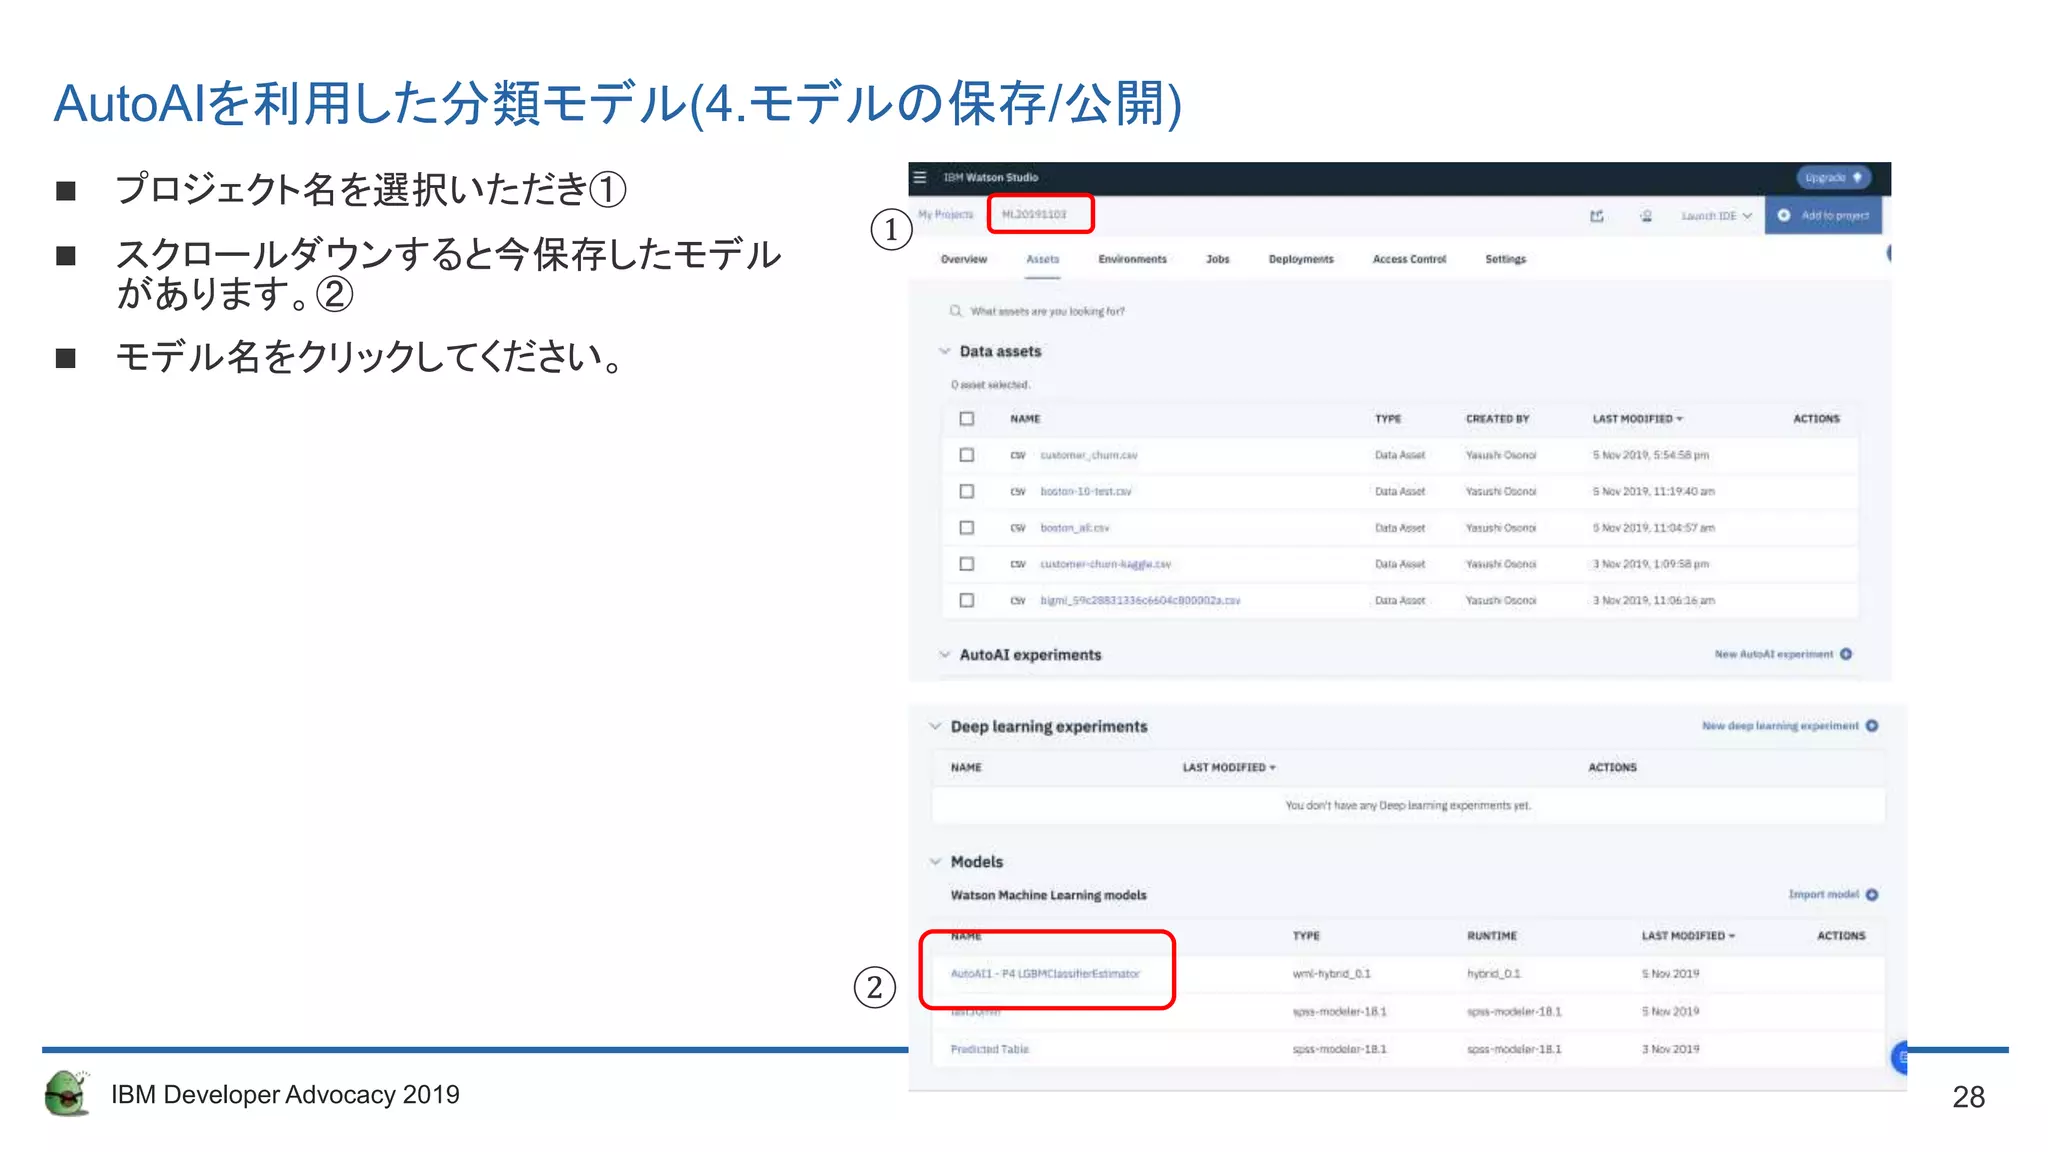The height and width of the screenshot is (1152, 2048).
Task: Click 'wml-hybrid_0.1' type cell
Action: (1331, 973)
